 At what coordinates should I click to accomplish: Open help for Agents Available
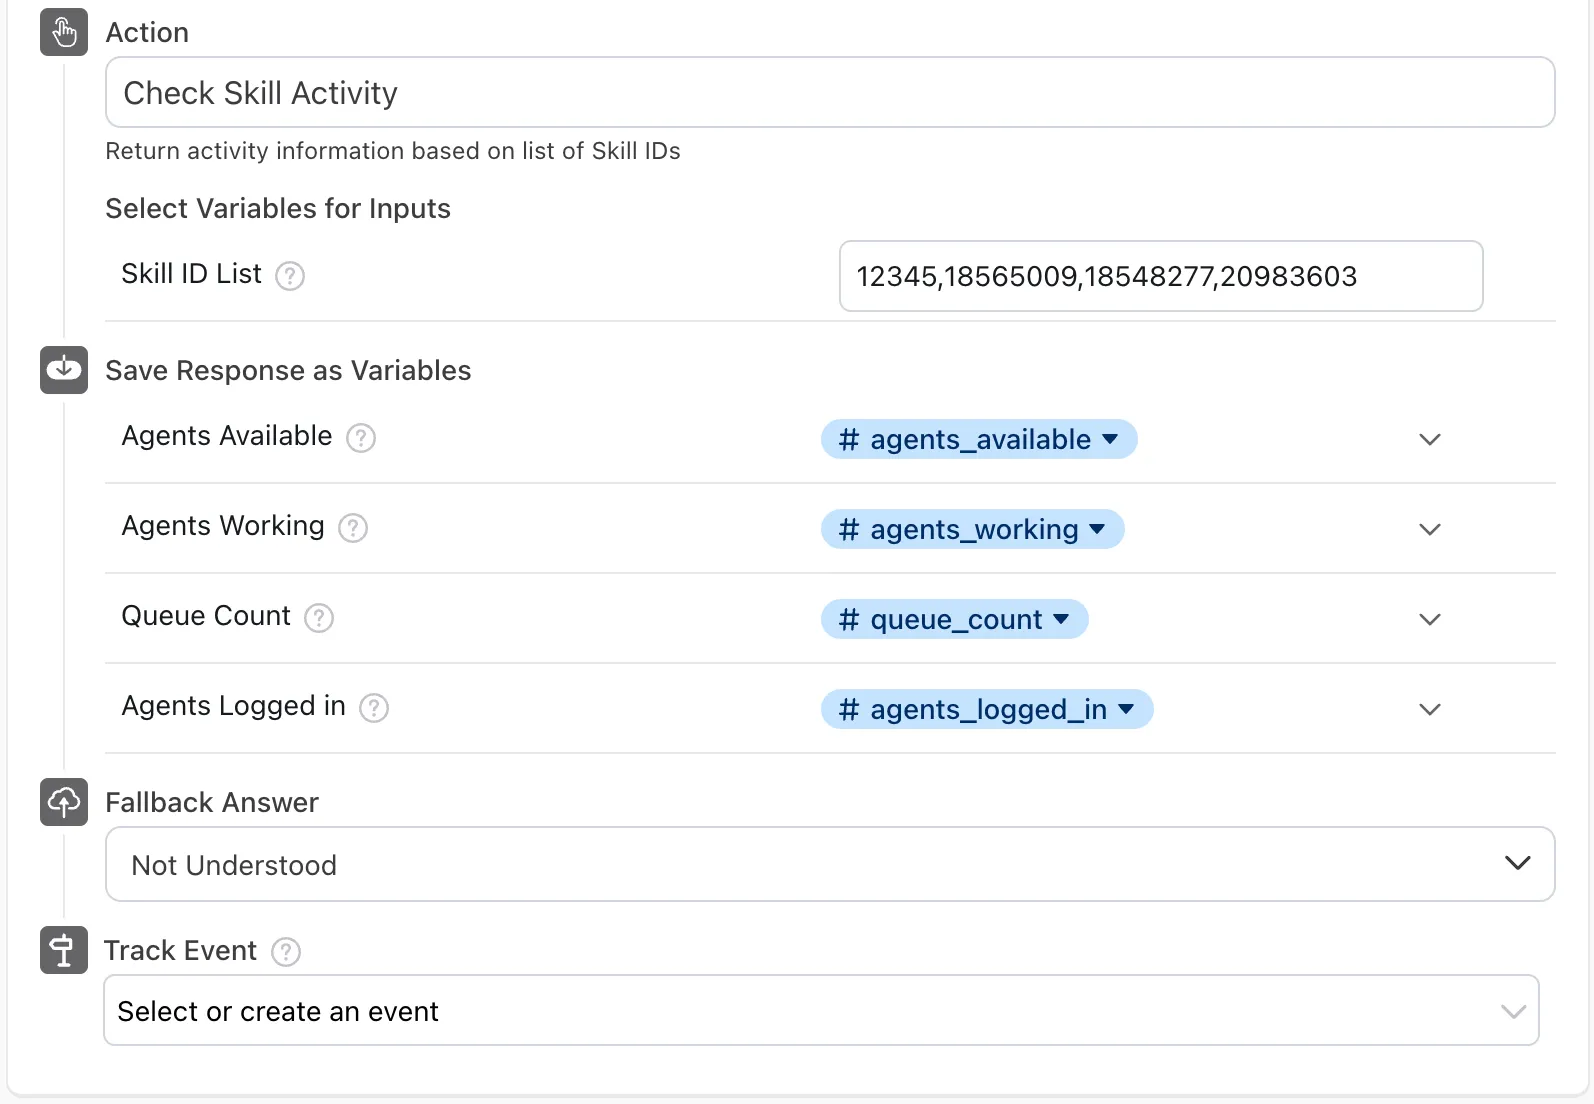coord(361,438)
